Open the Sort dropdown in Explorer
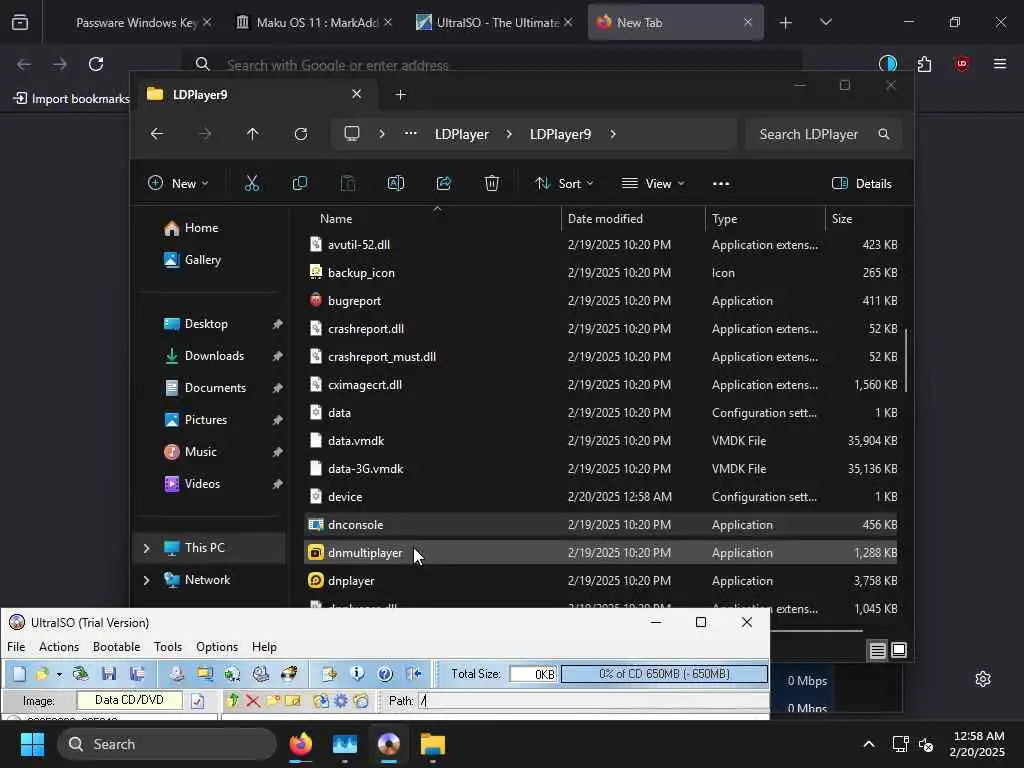This screenshot has height=768, width=1024. [564, 184]
